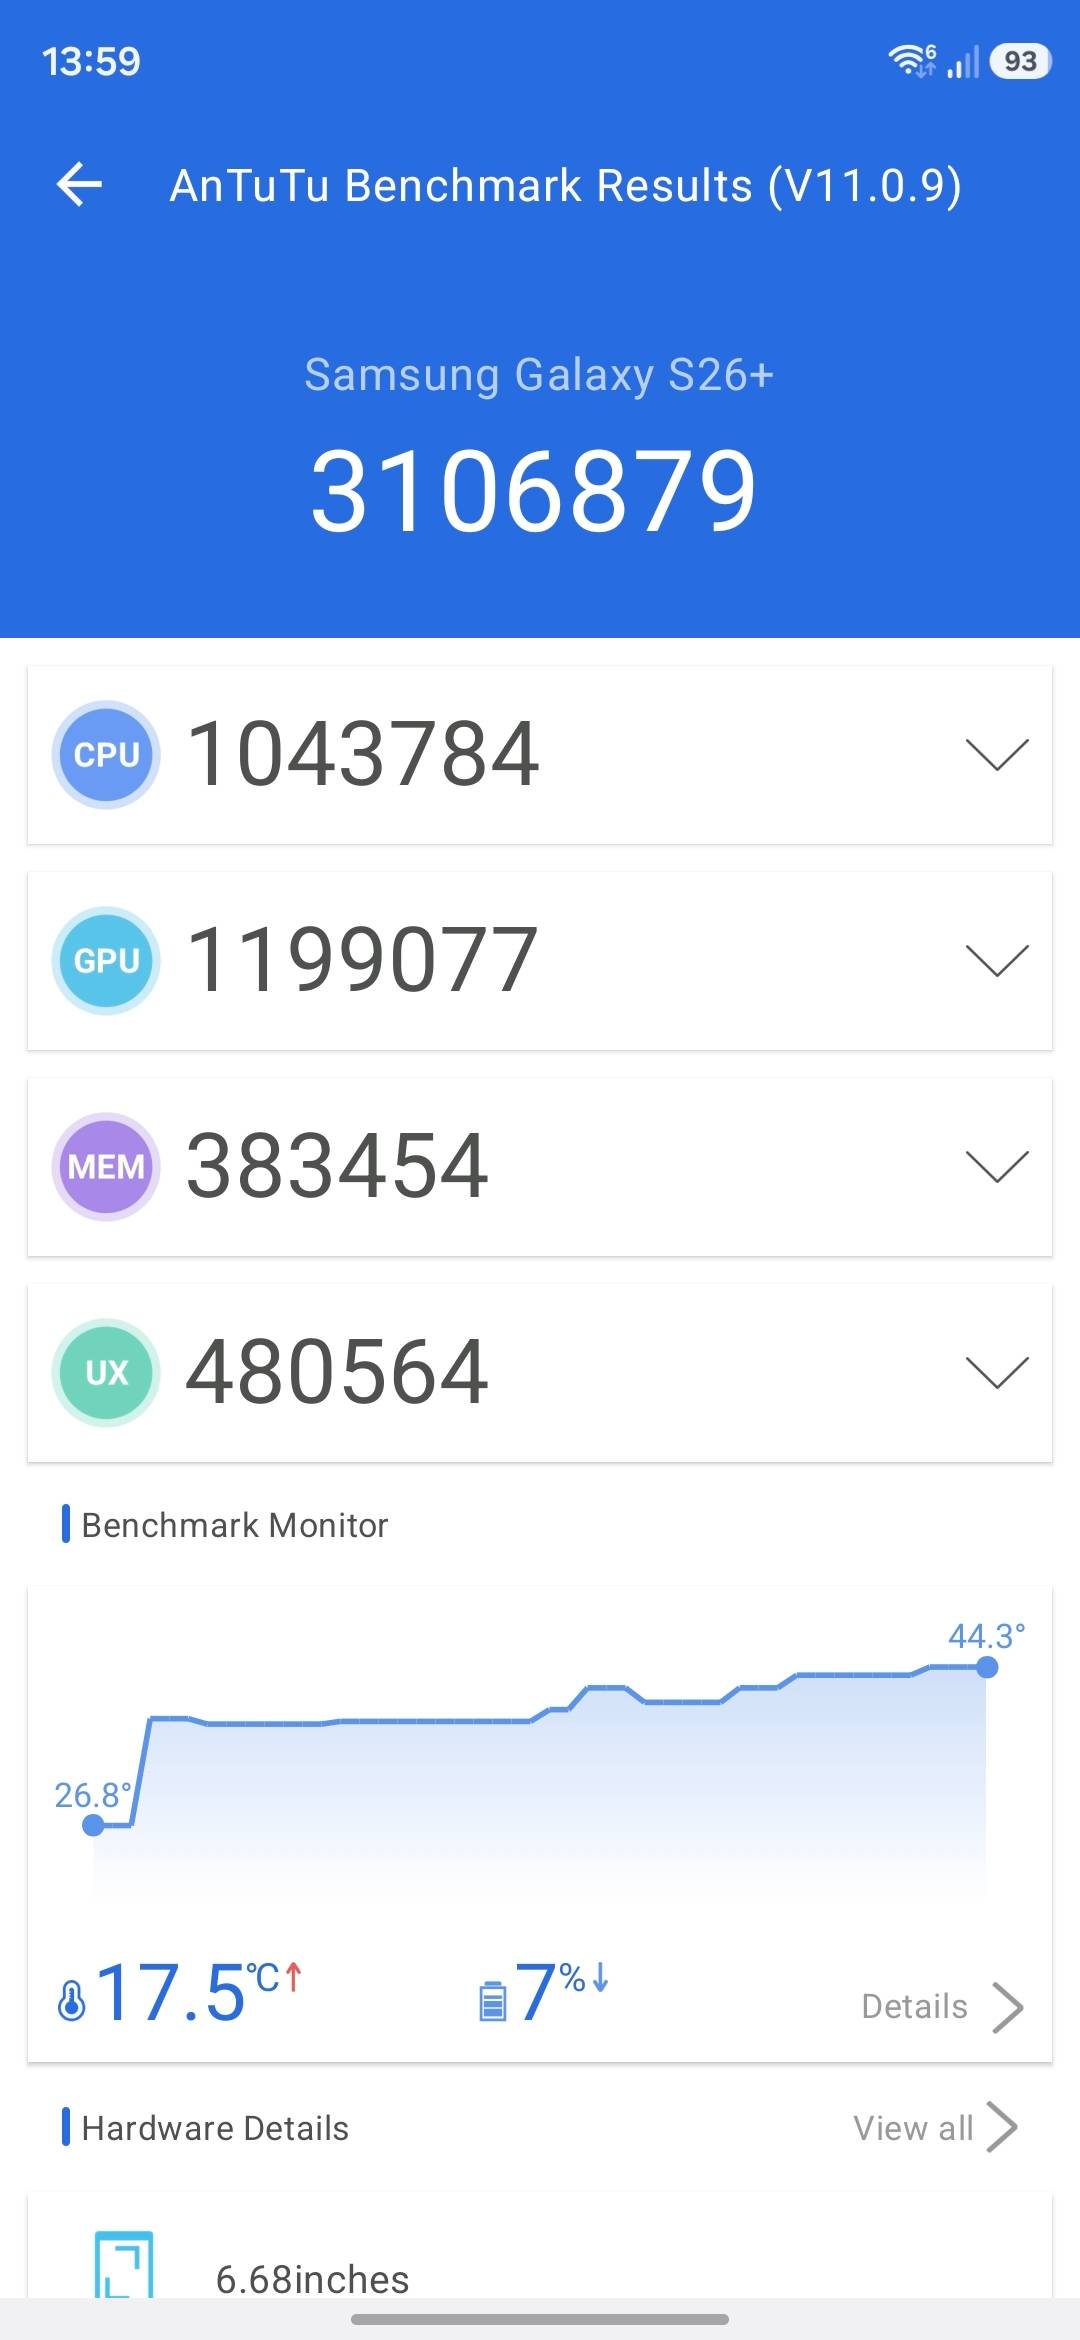Tap the screen size hardware icon
Screen dimensions: 1080x2340
[124, 2264]
